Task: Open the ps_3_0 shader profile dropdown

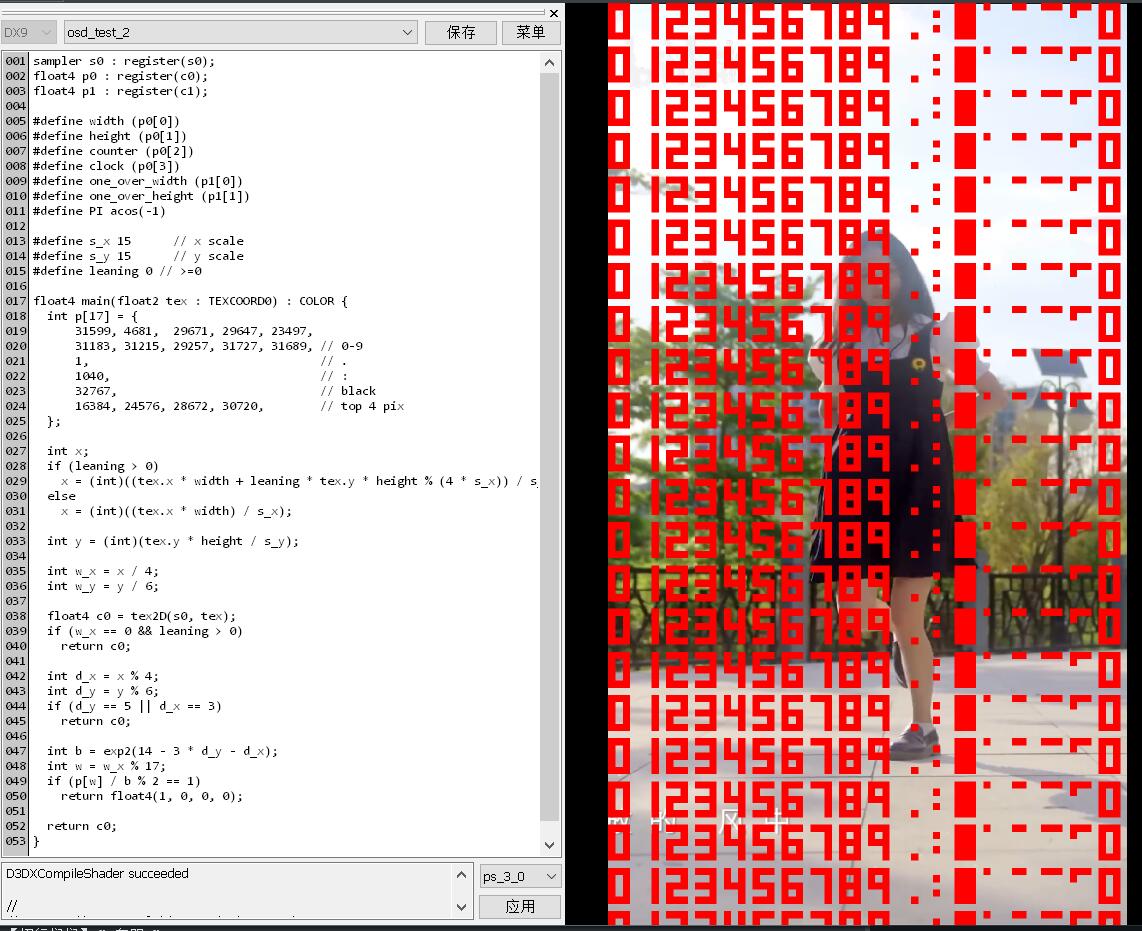Action: (x=519, y=876)
